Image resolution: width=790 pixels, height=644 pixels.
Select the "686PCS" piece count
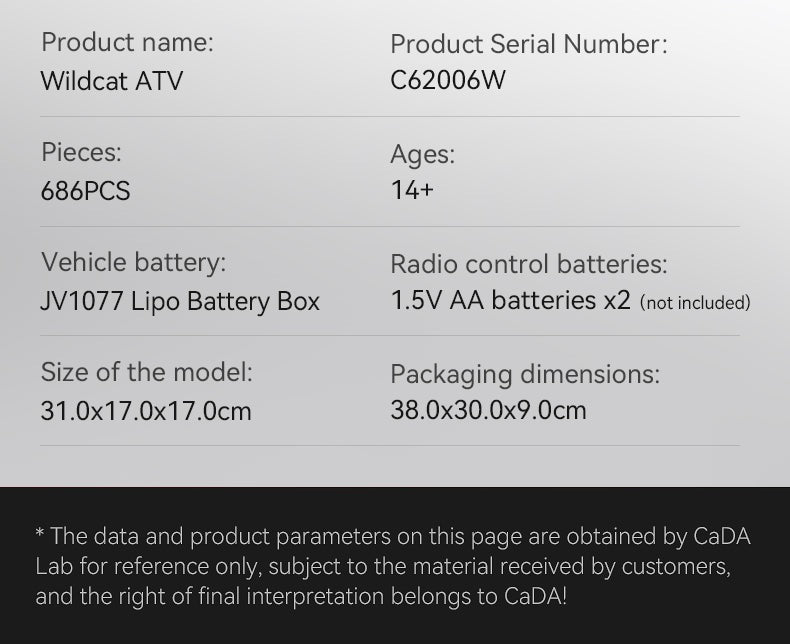coord(86,191)
